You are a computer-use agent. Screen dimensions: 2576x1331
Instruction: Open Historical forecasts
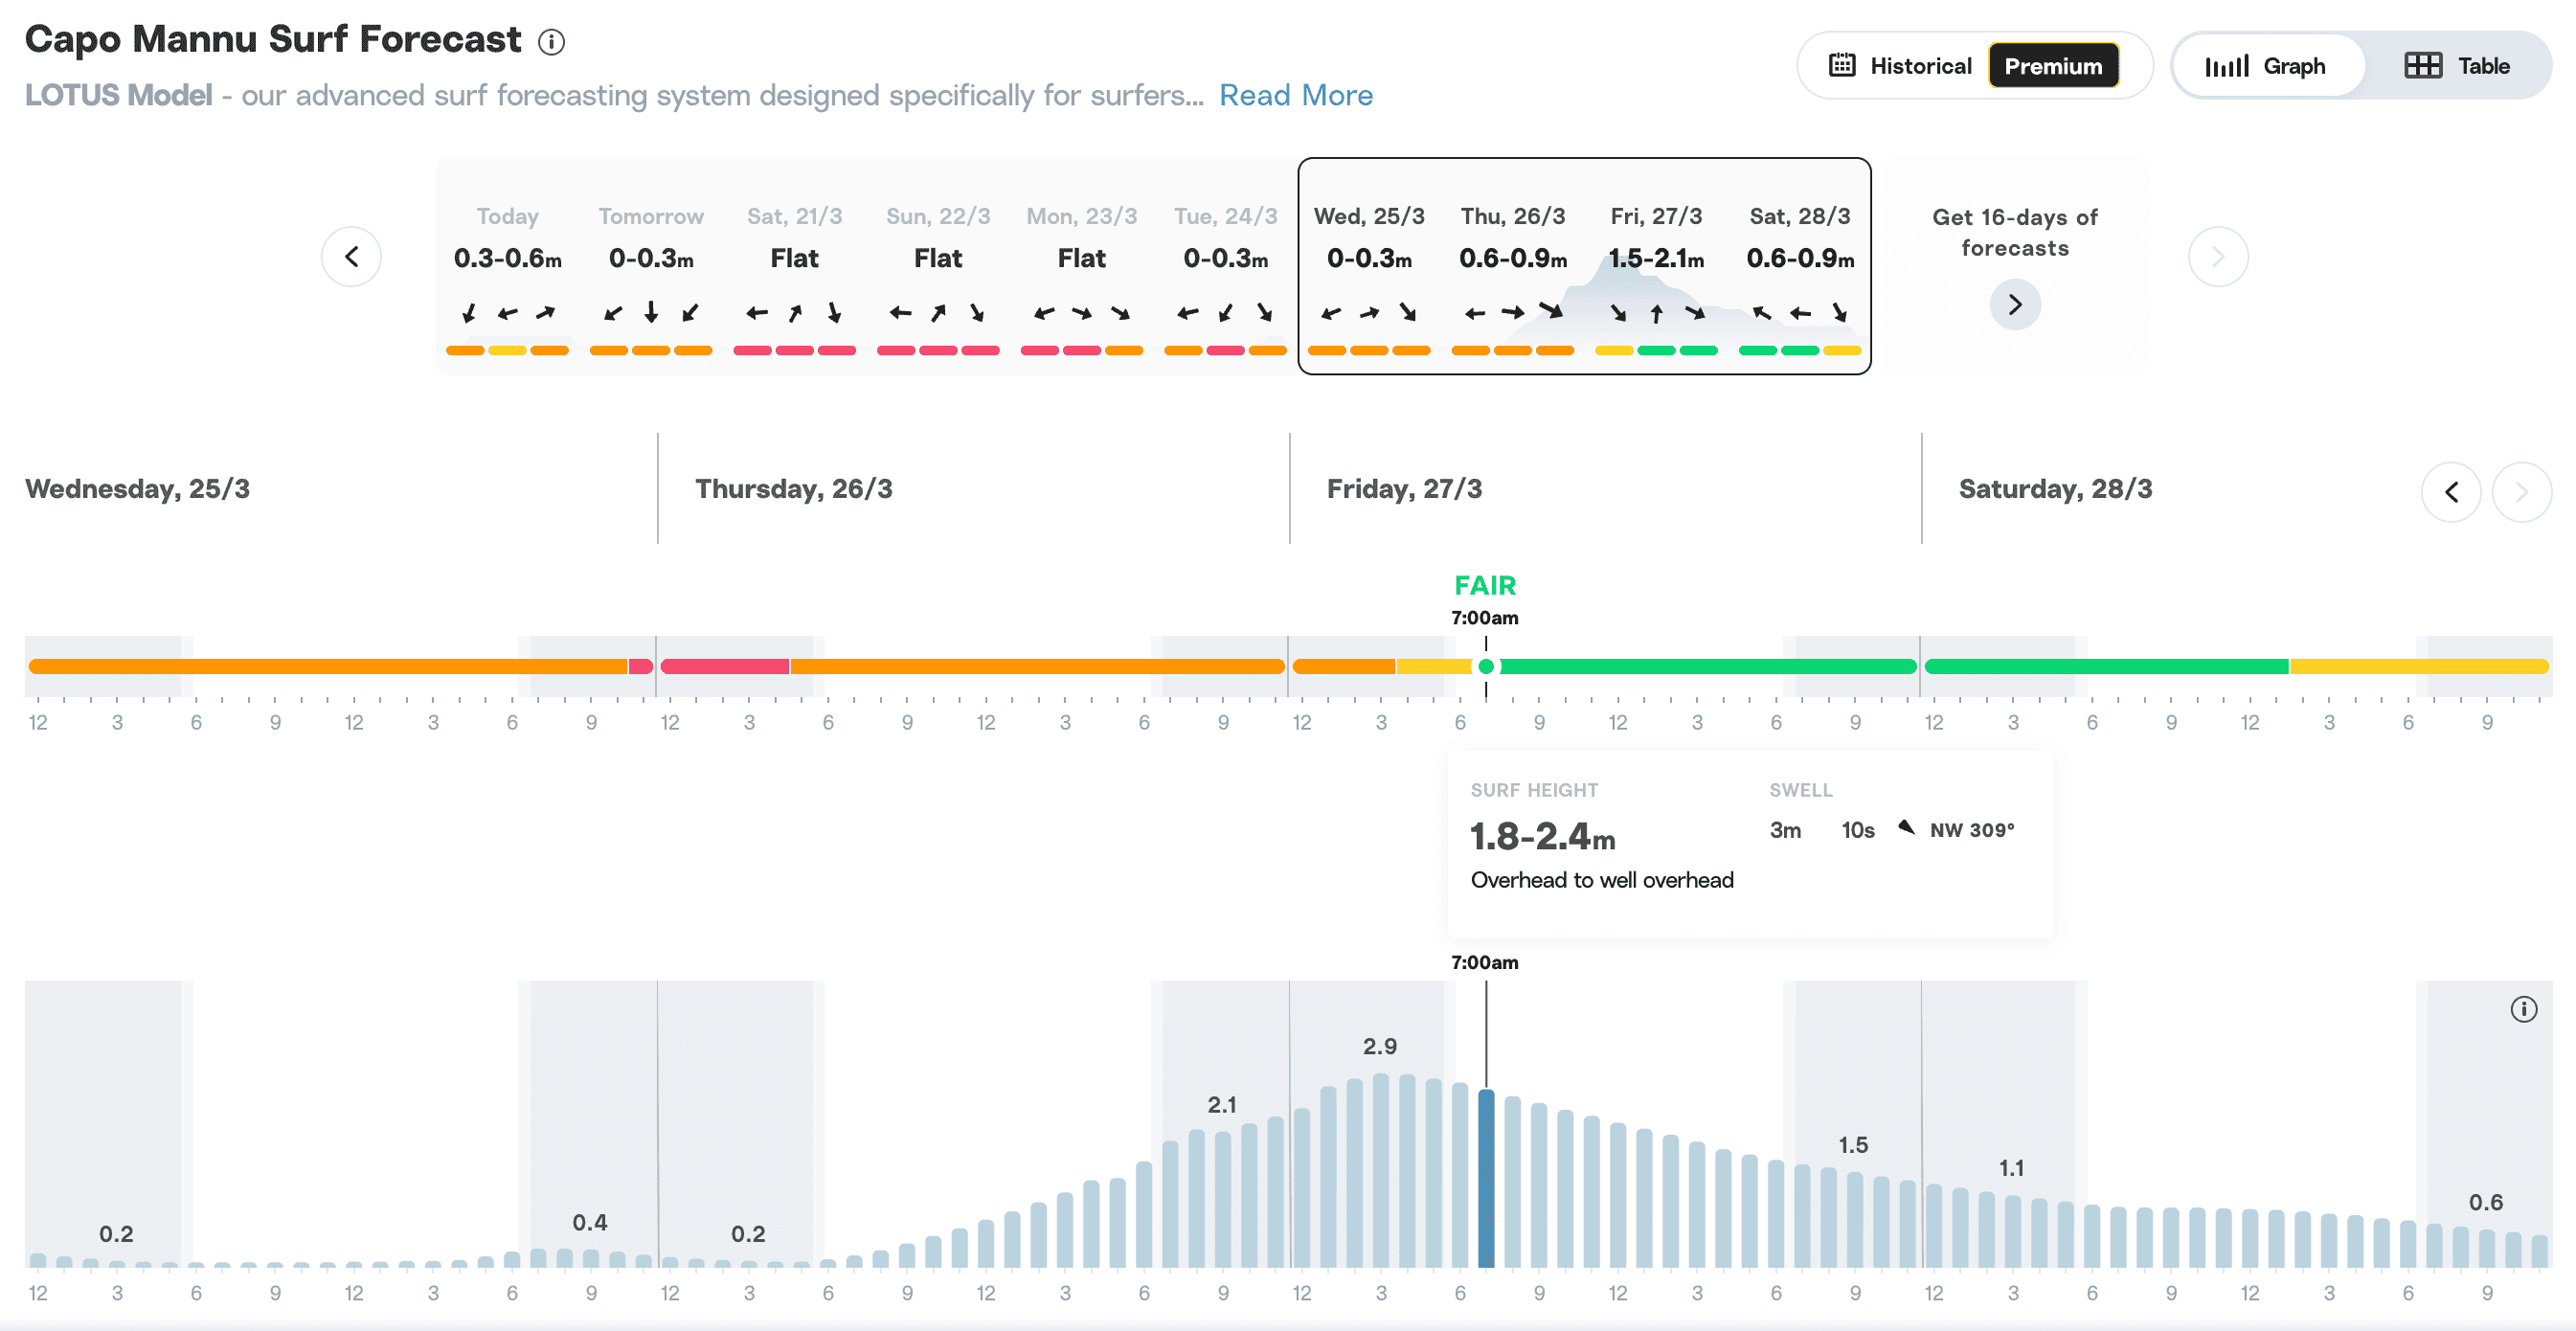pos(1900,66)
